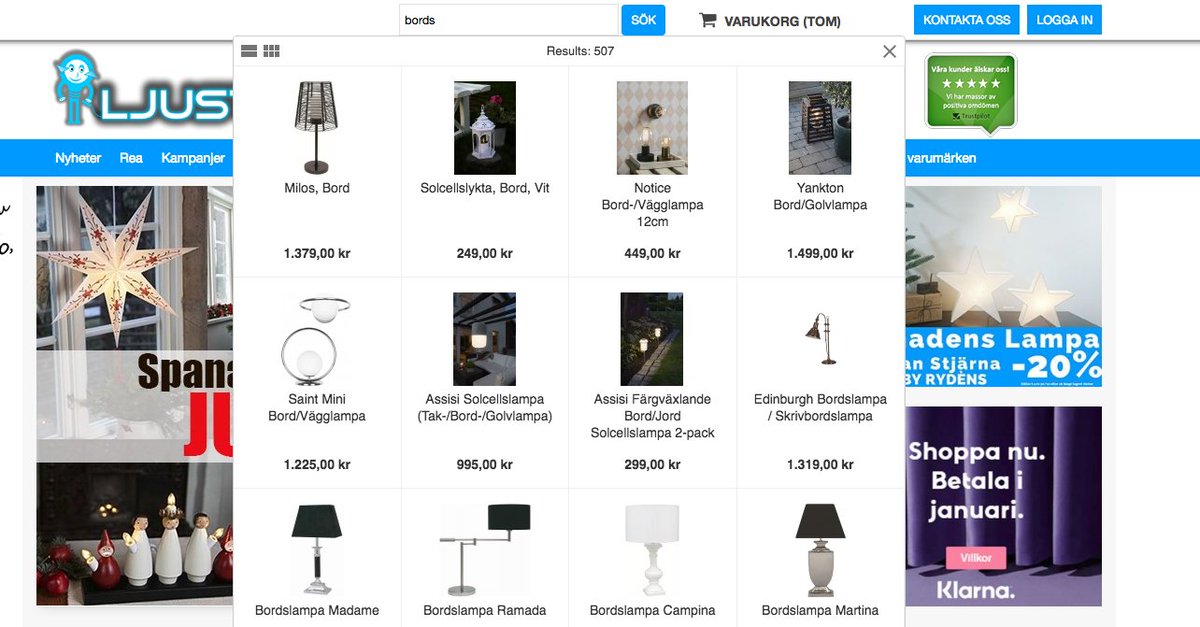The height and width of the screenshot is (627, 1200).
Task: Click 'Saint Mini Bord/Vägglampa' title
Action: pos(317,407)
